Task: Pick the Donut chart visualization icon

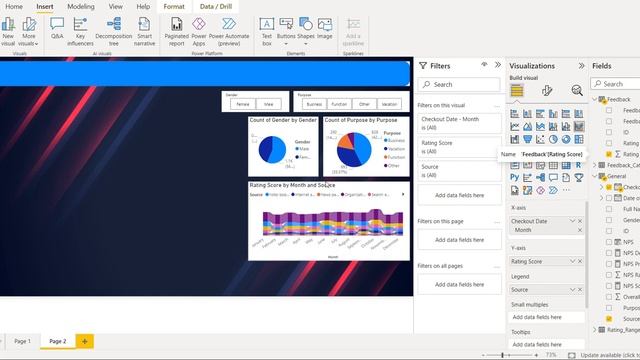Action: pyautogui.click(x=566, y=139)
